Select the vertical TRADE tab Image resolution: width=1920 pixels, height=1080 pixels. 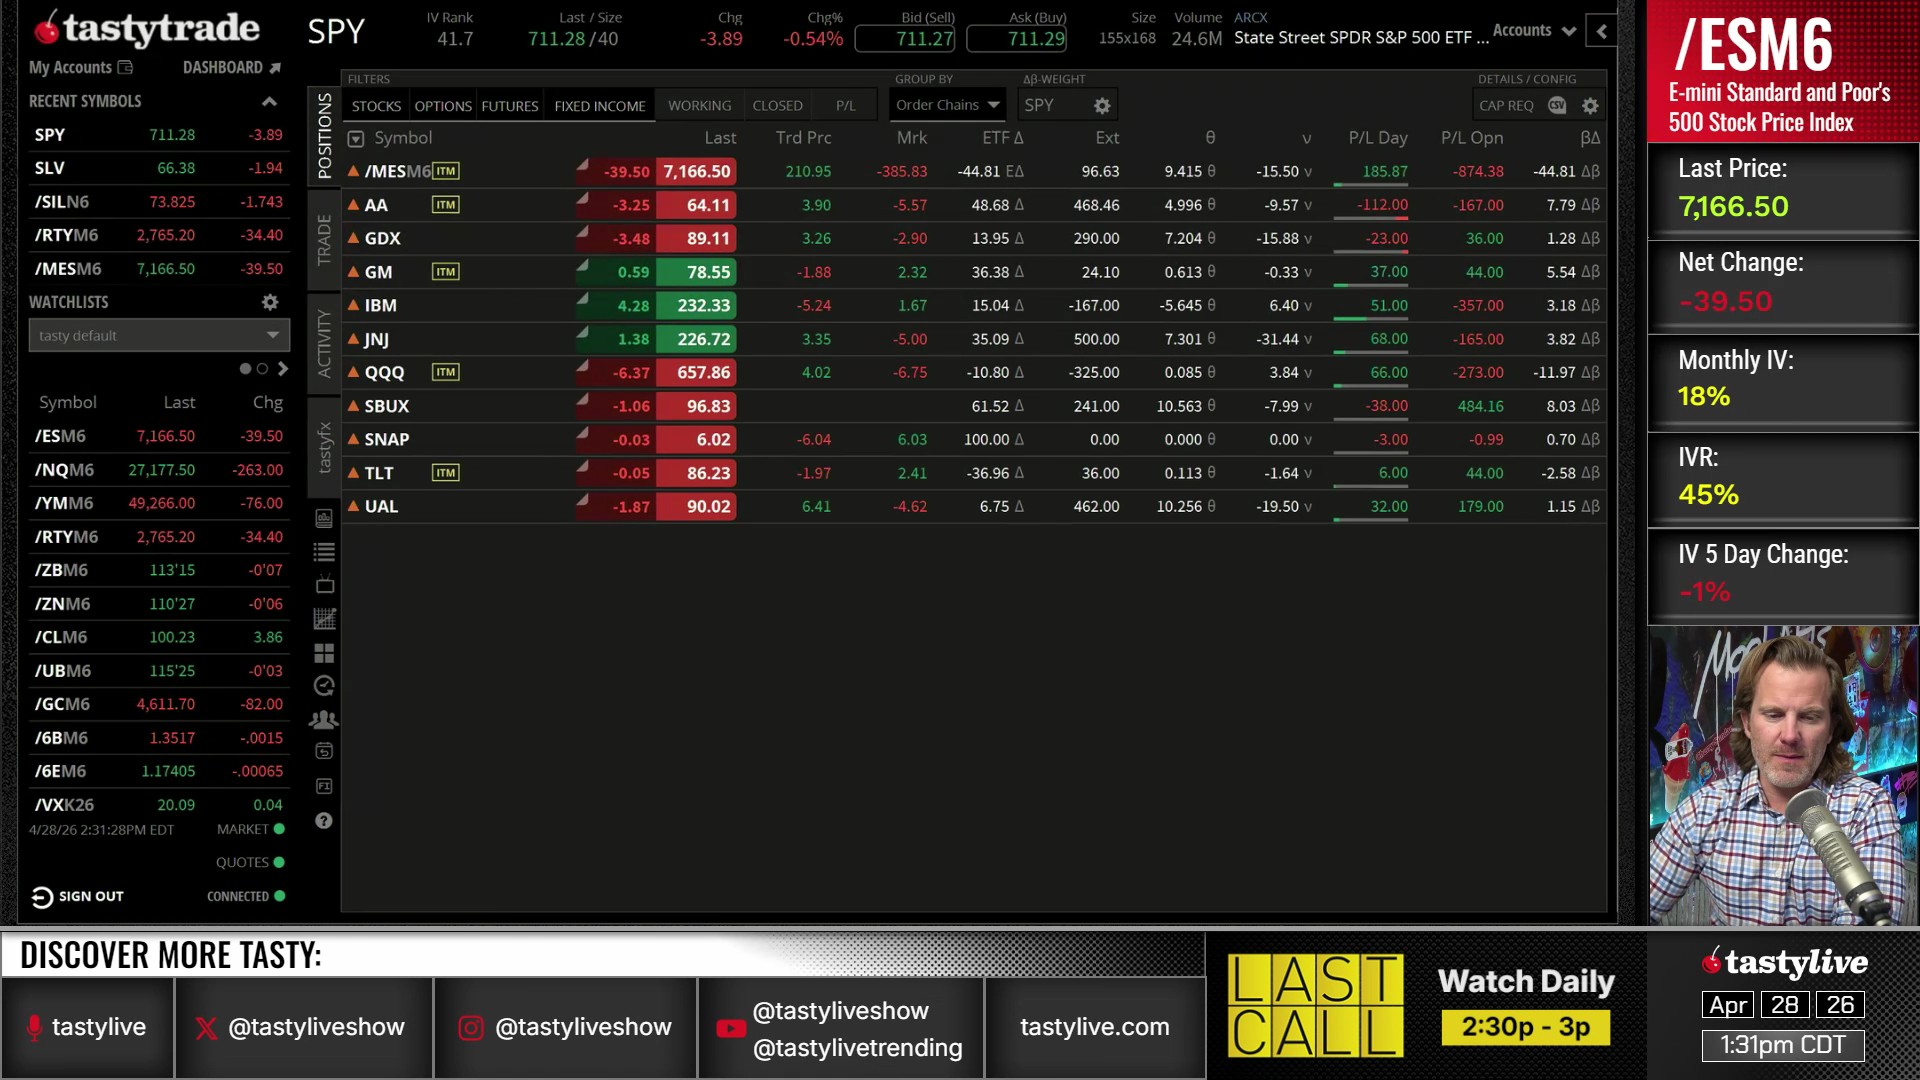324,239
